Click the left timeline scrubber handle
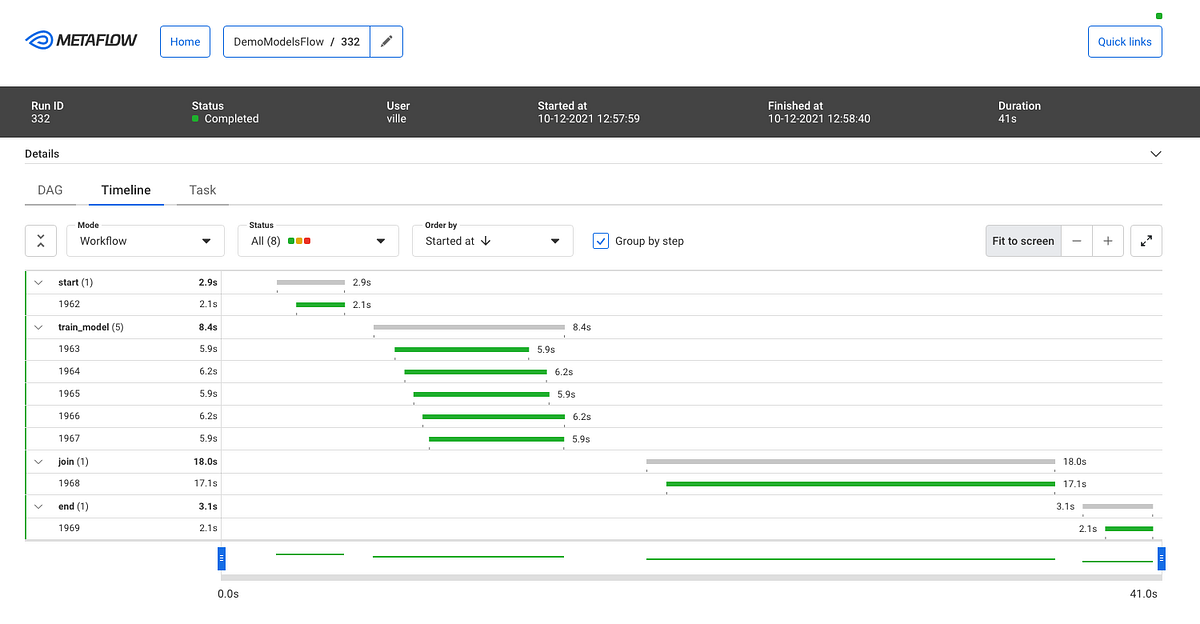Viewport: 1200px width, 624px height. pyautogui.click(x=221, y=558)
